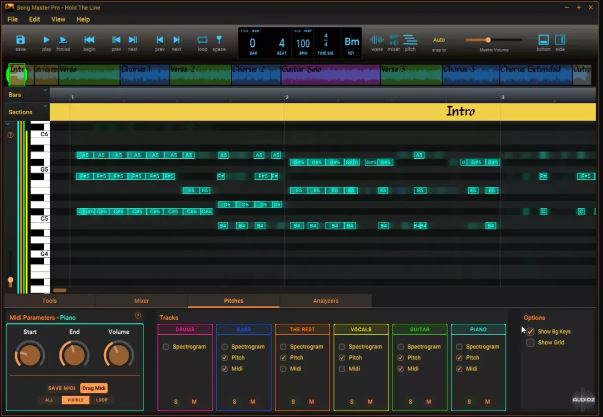603x417 pixels.
Task: Click the Start knob in Midi Parameters
Action: tap(30, 354)
